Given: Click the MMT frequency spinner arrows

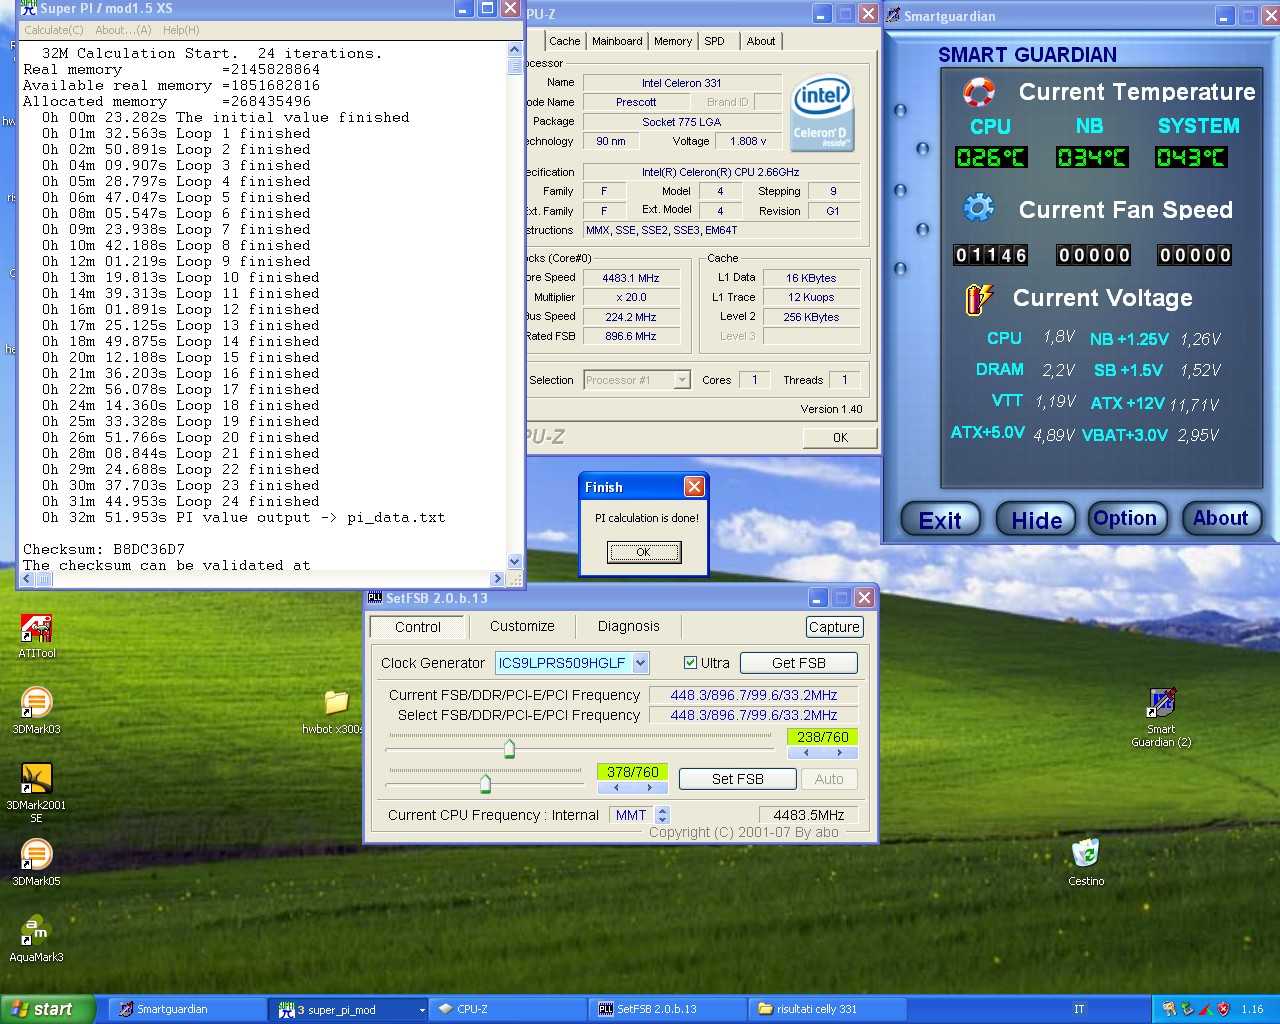Looking at the screenshot, I should click(x=662, y=815).
